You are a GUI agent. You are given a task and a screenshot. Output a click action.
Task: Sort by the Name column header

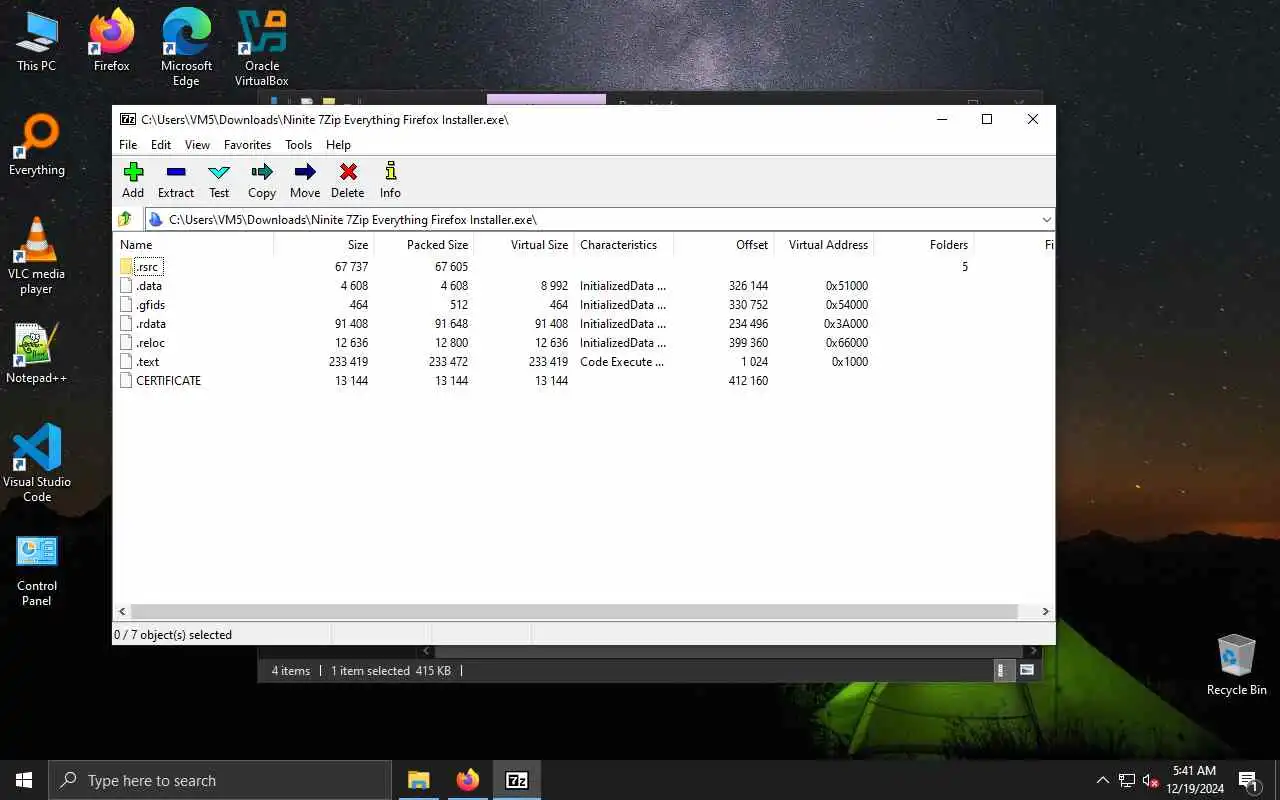(193, 244)
